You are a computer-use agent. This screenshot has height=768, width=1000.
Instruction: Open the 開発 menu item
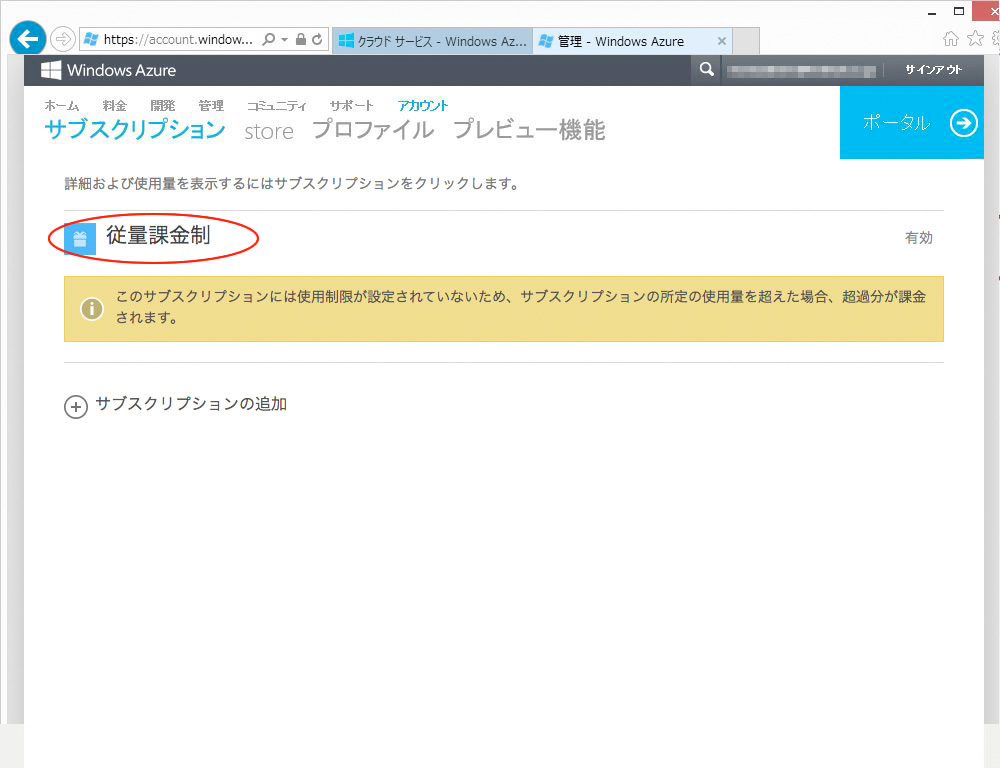coord(163,106)
